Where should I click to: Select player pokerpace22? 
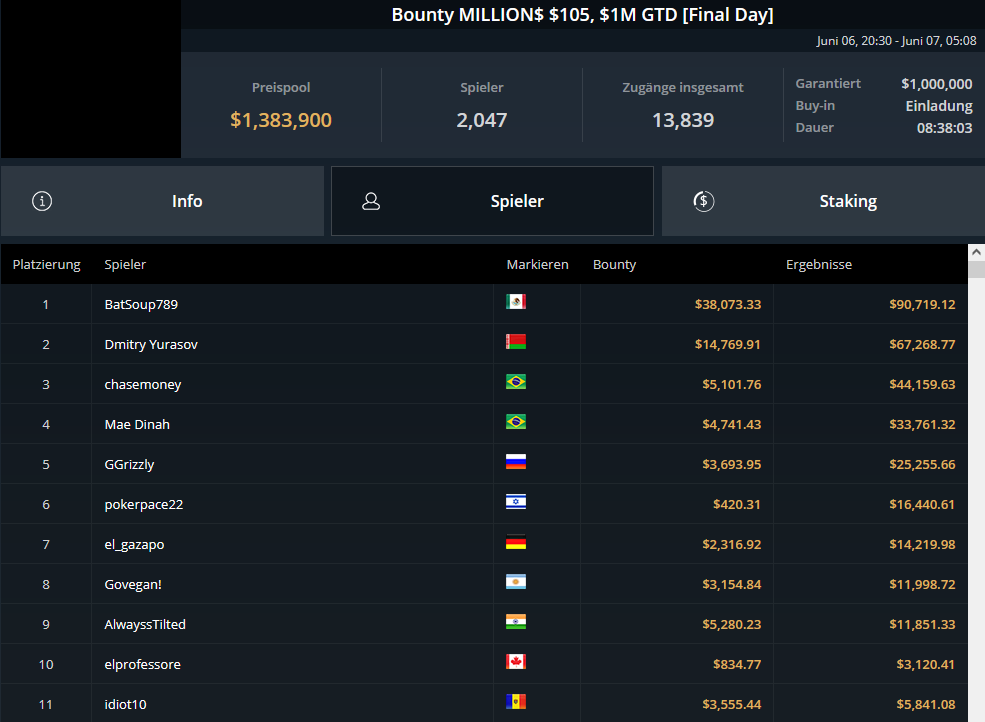point(143,505)
